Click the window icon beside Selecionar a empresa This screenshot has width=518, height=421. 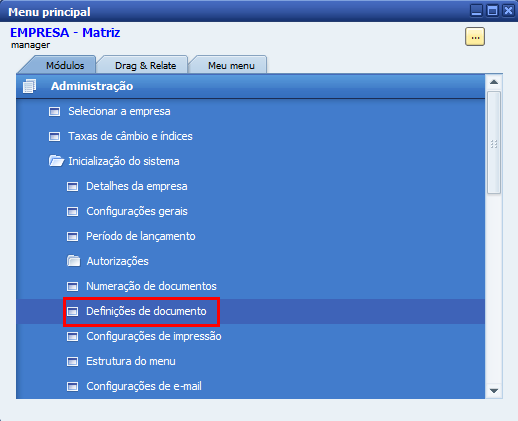(x=55, y=111)
